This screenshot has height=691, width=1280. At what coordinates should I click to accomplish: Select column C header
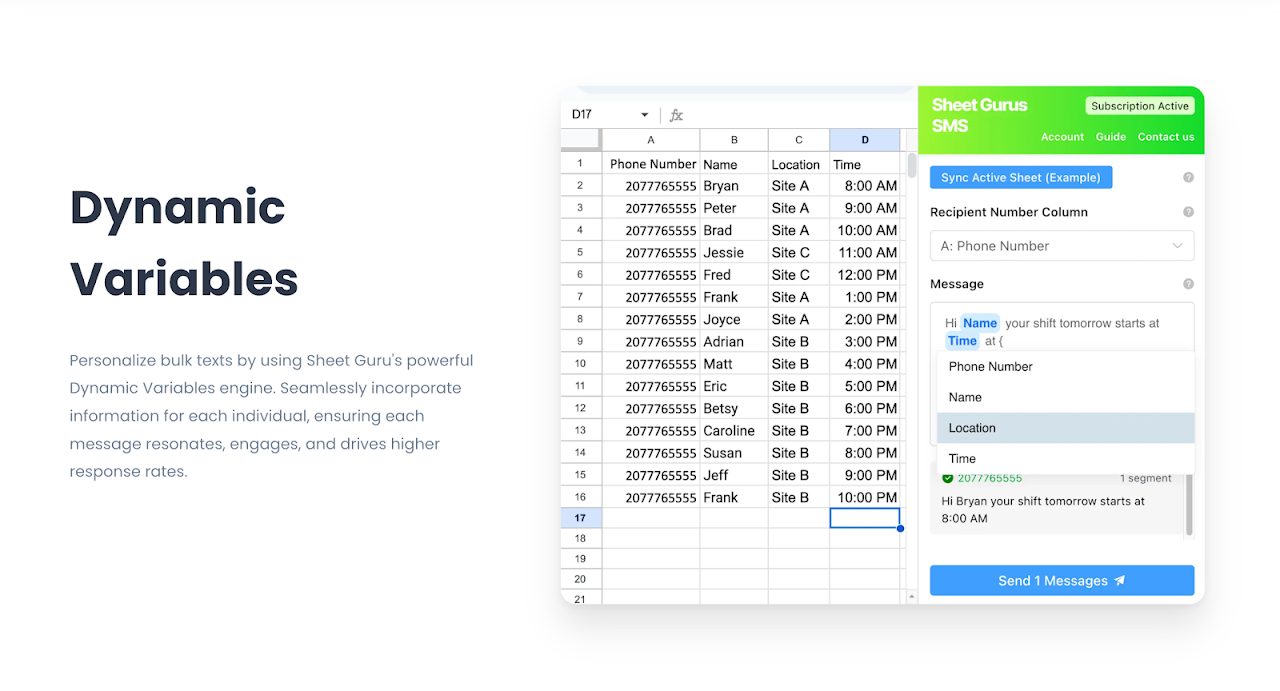pyautogui.click(x=799, y=140)
